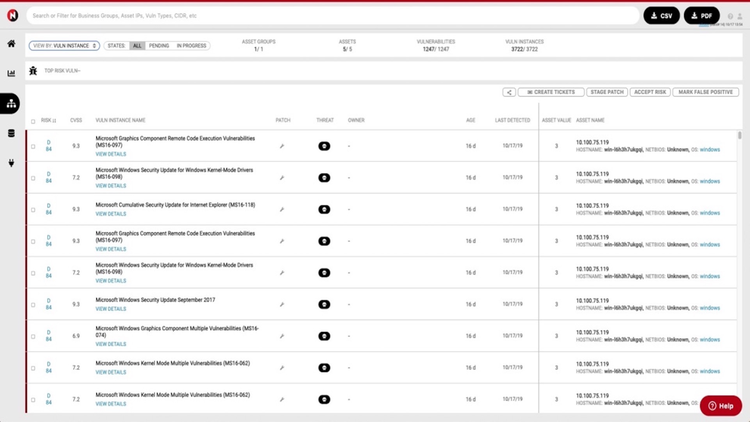The height and width of the screenshot is (422, 750).
Task: Click the Nucleus logo at top left
Action: (12, 15)
